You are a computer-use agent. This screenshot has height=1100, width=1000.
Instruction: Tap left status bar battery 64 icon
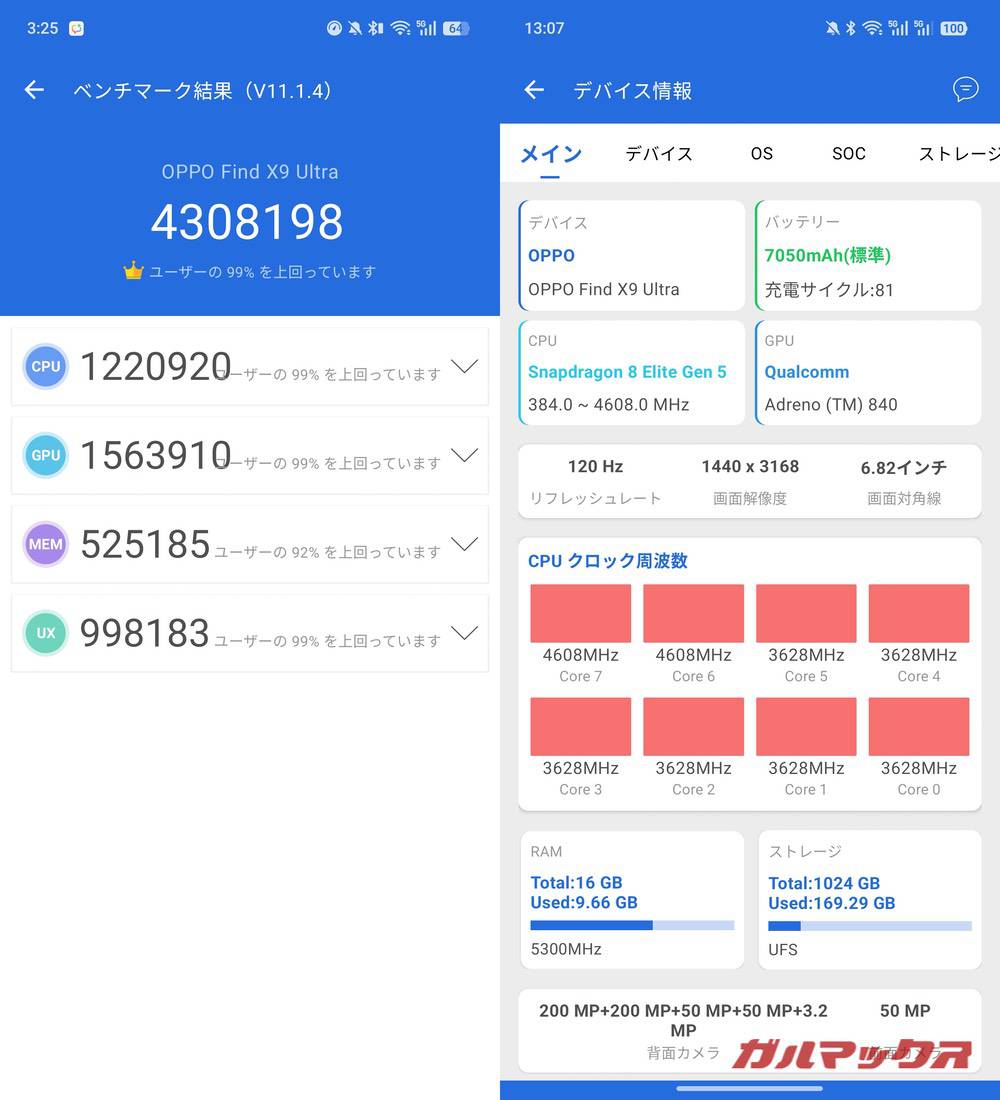(x=455, y=28)
